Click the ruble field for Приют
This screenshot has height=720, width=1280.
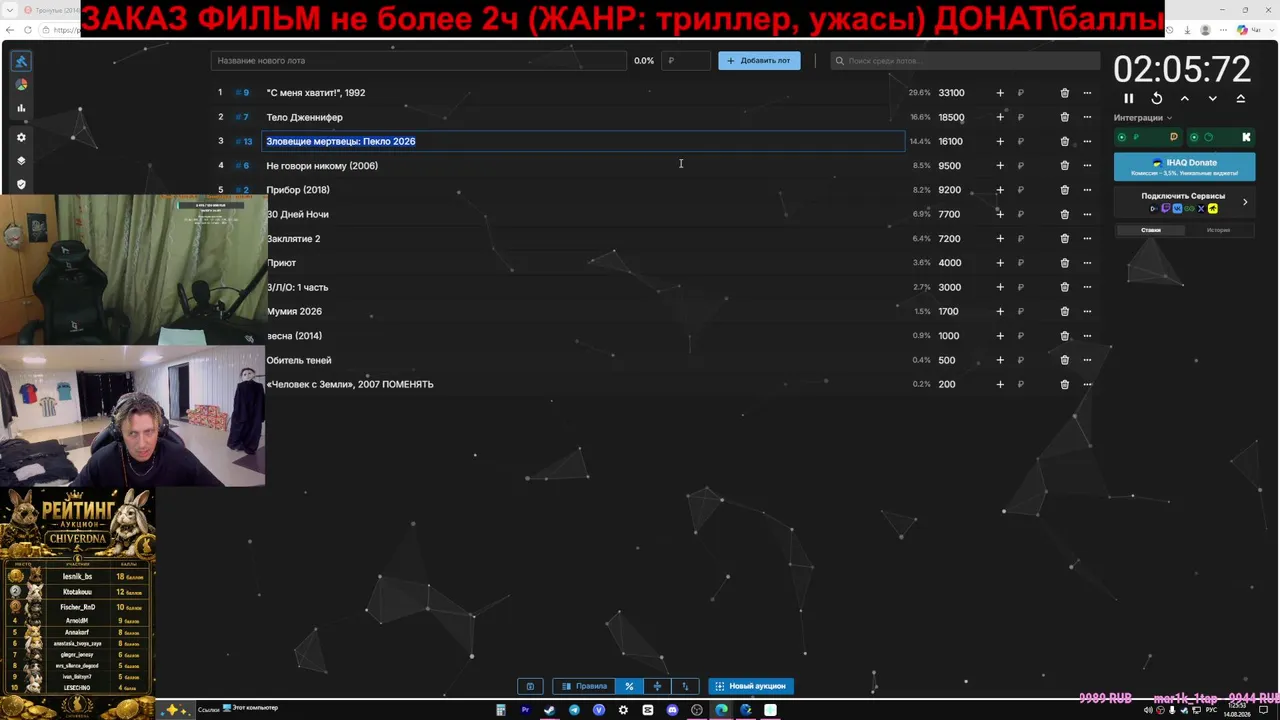(1021, 263)
